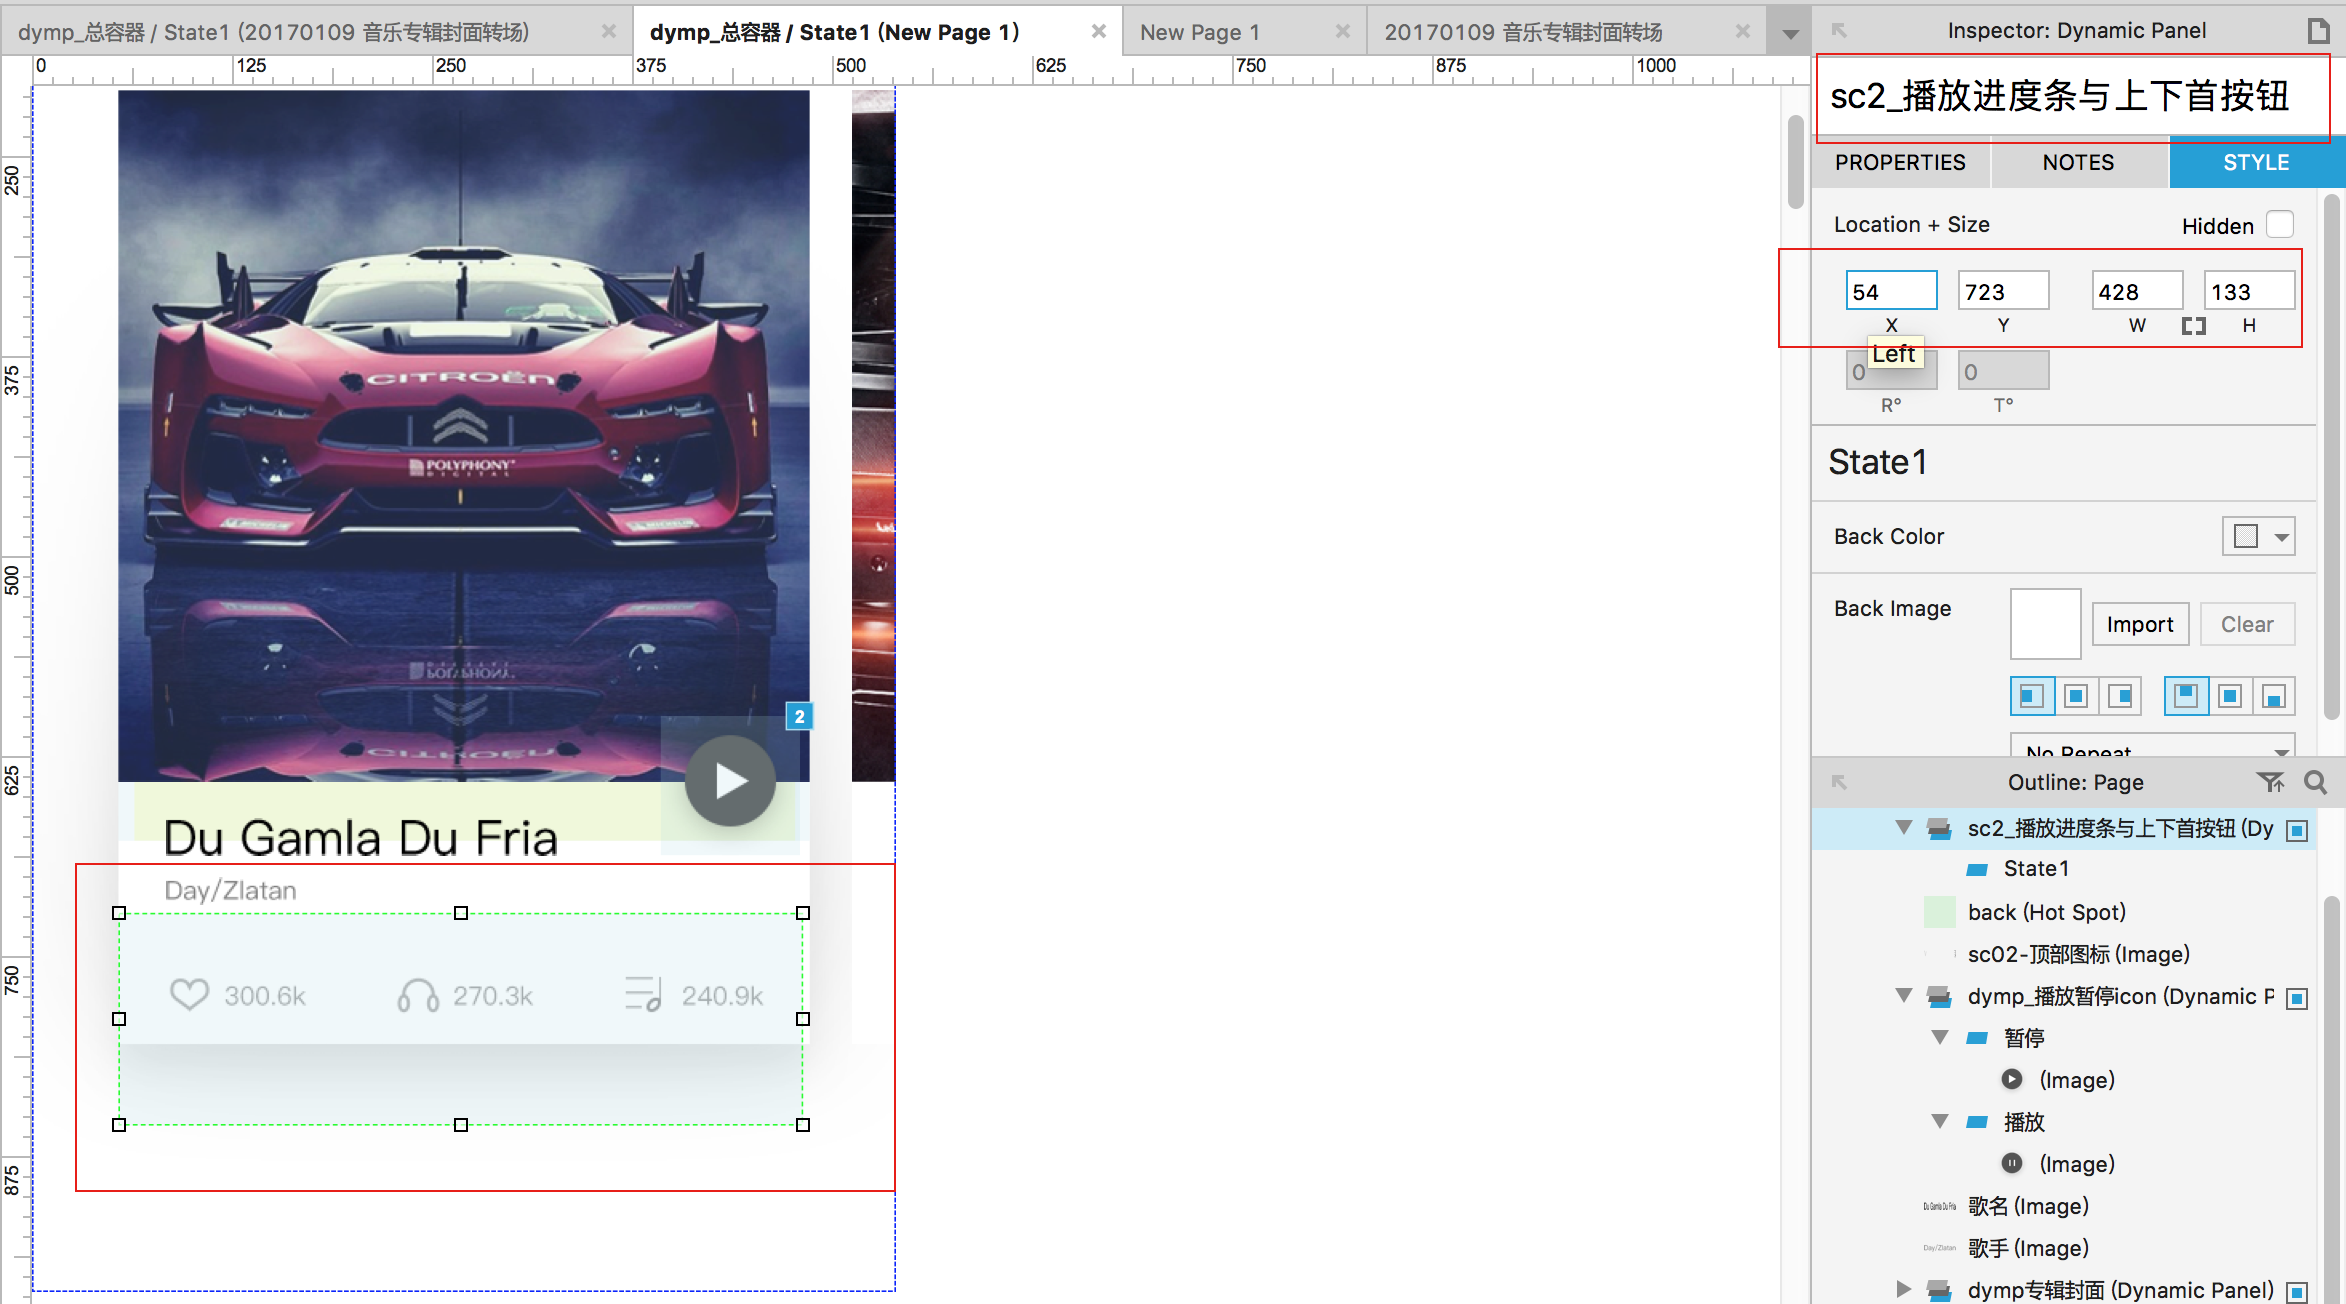Click the canvas vertical scrollbar

click(1795, 161)
